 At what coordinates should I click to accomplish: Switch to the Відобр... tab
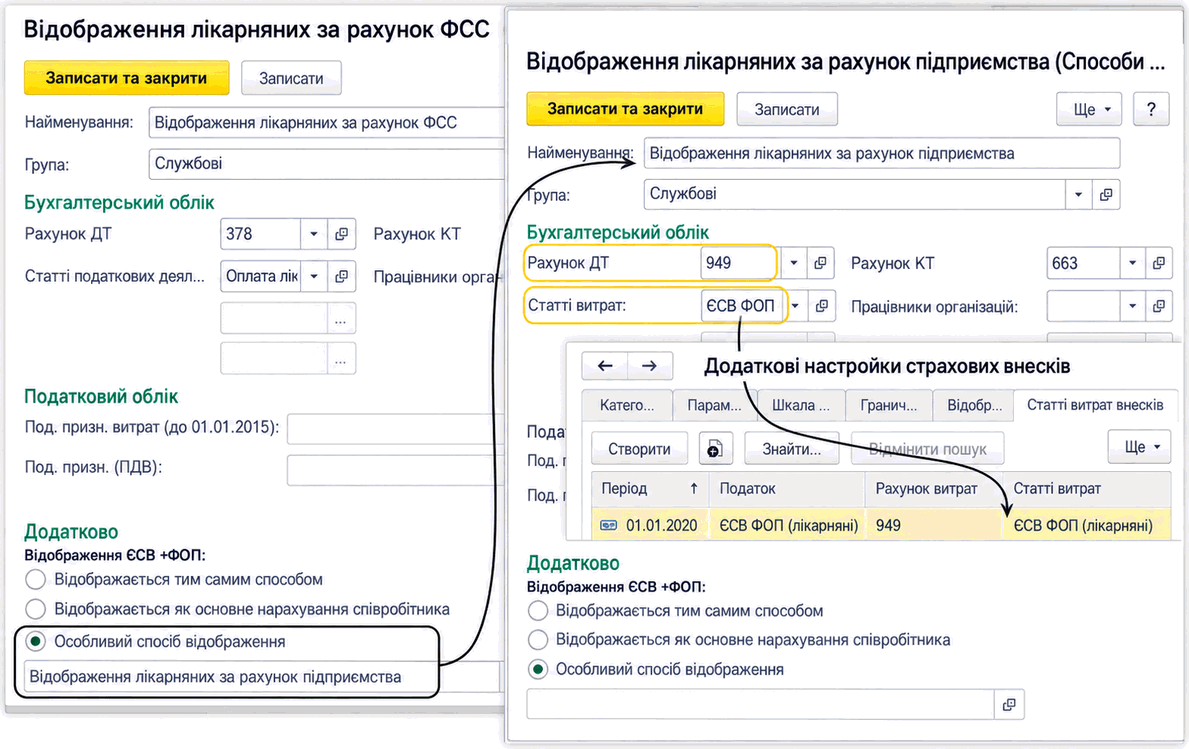[974, 406]
